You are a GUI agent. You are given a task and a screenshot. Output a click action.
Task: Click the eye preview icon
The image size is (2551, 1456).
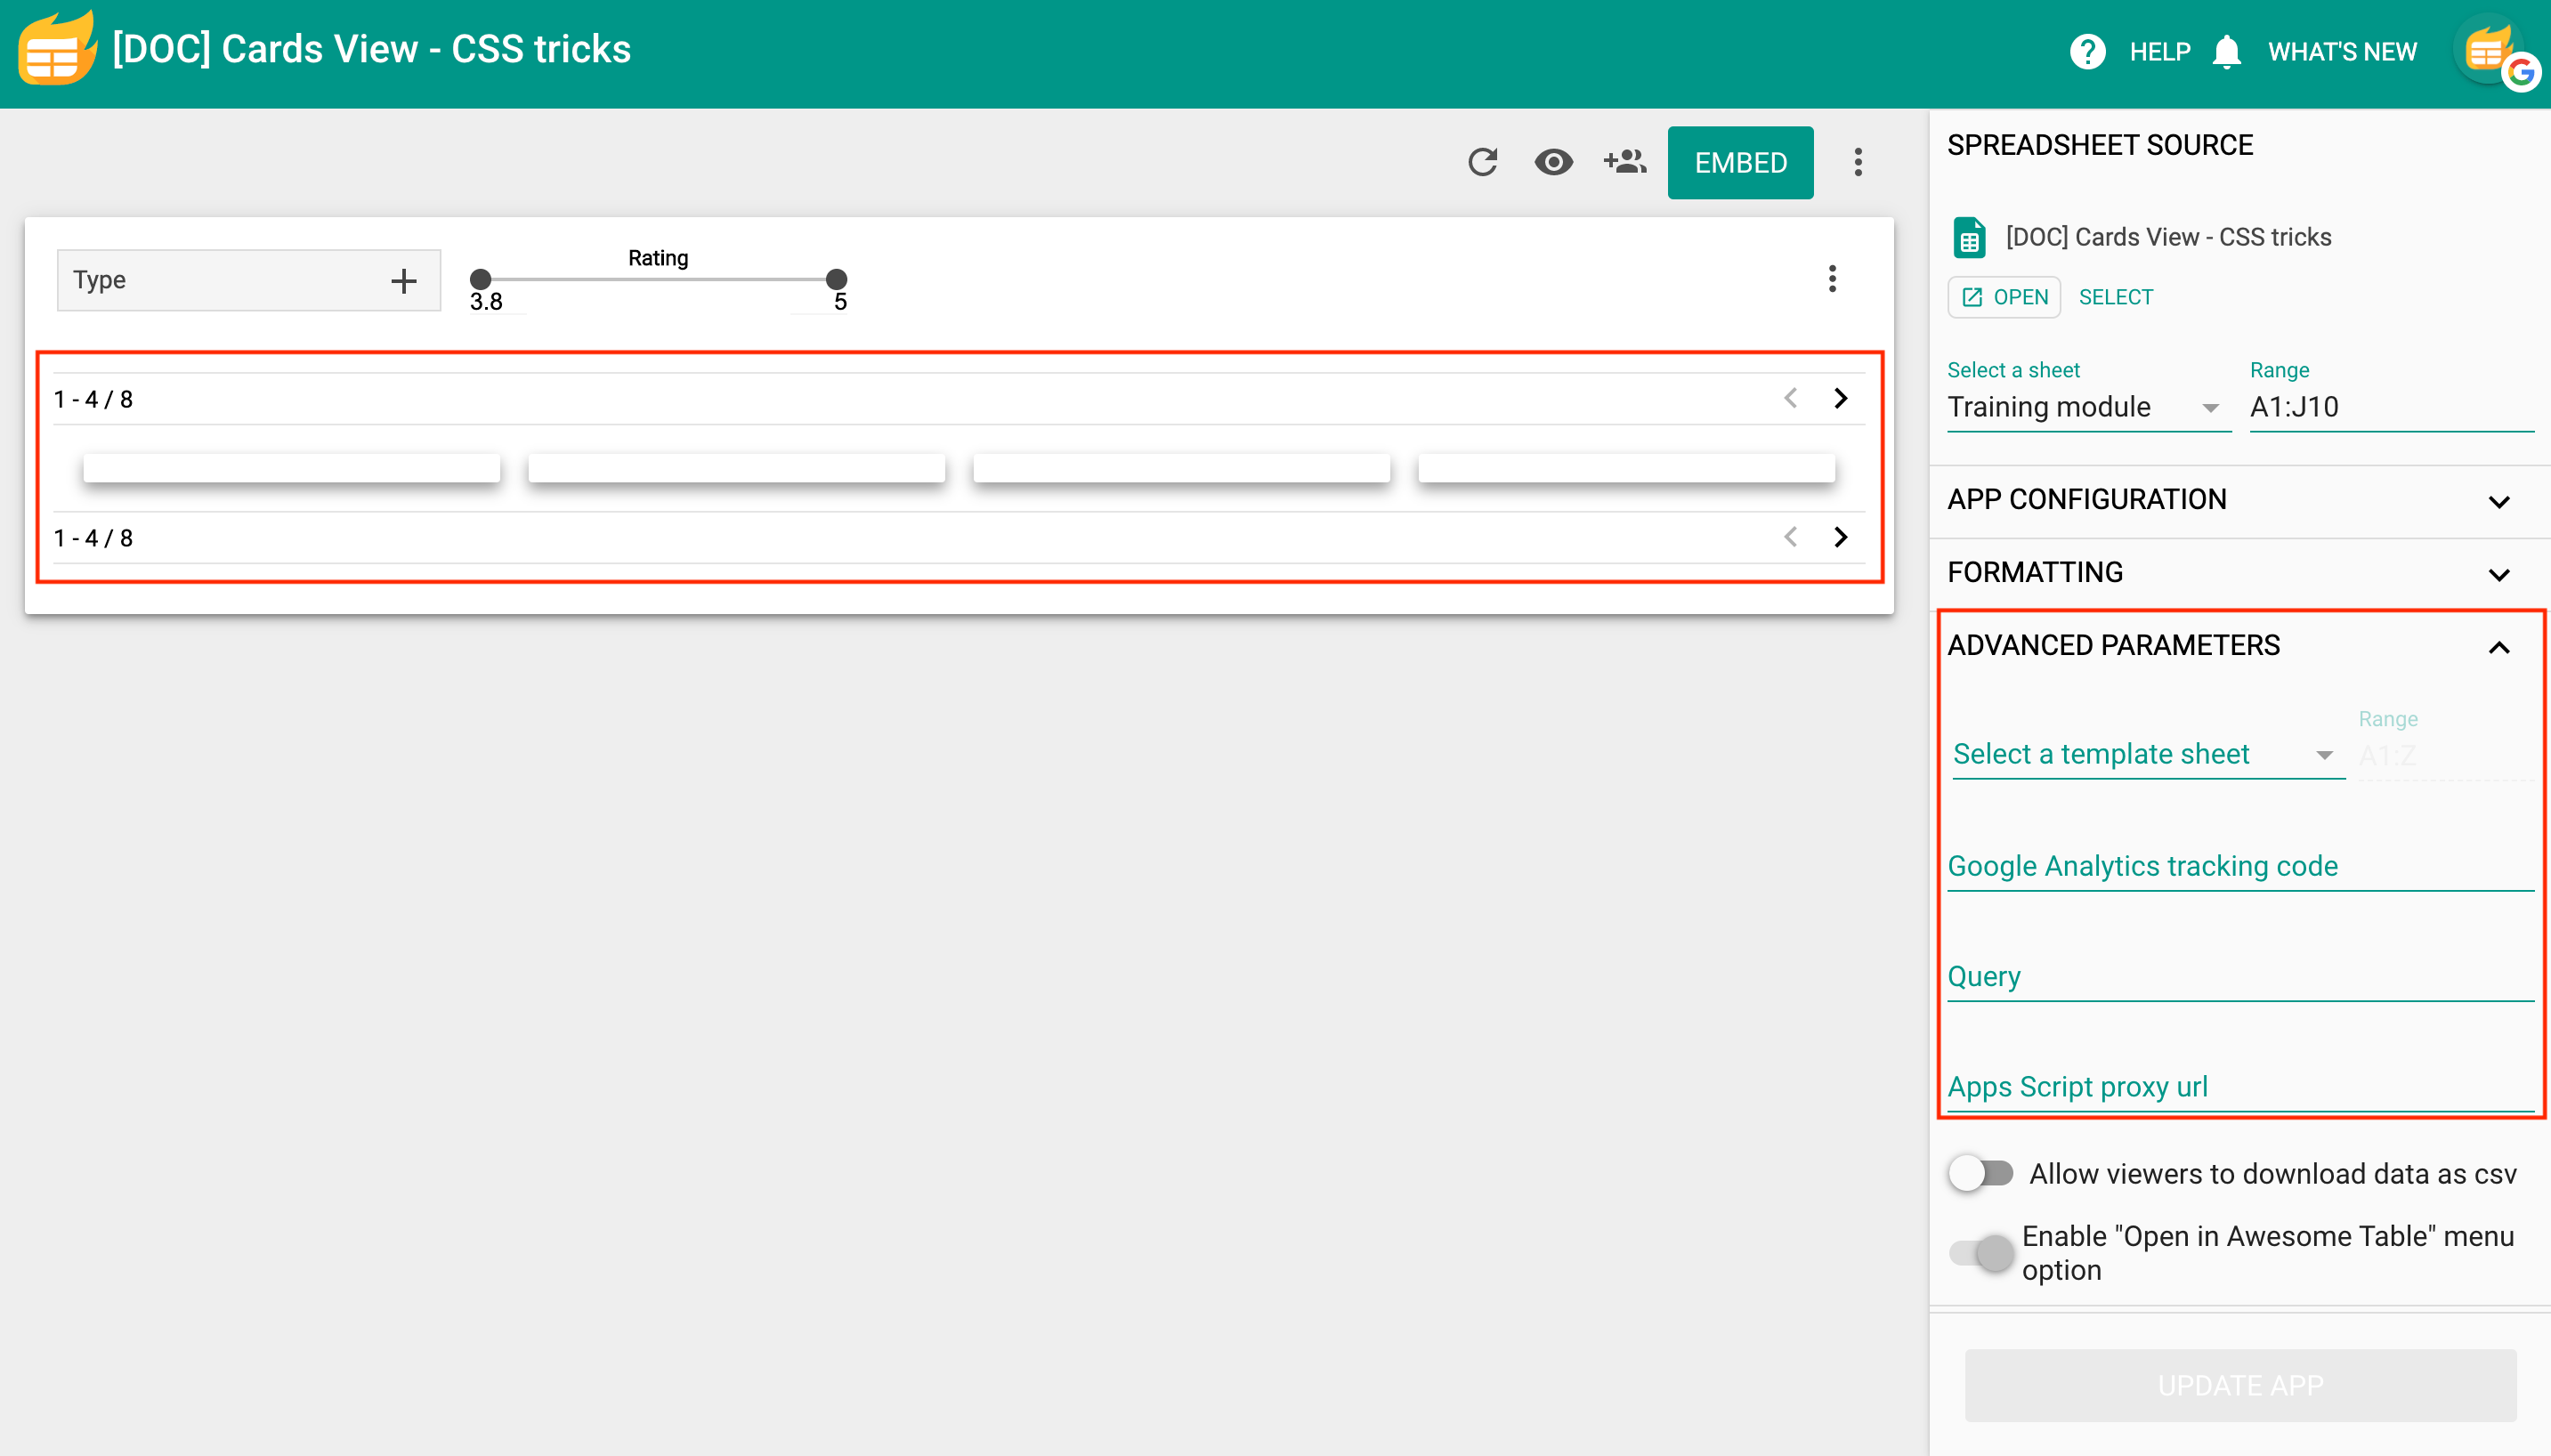pos(1553,162)
